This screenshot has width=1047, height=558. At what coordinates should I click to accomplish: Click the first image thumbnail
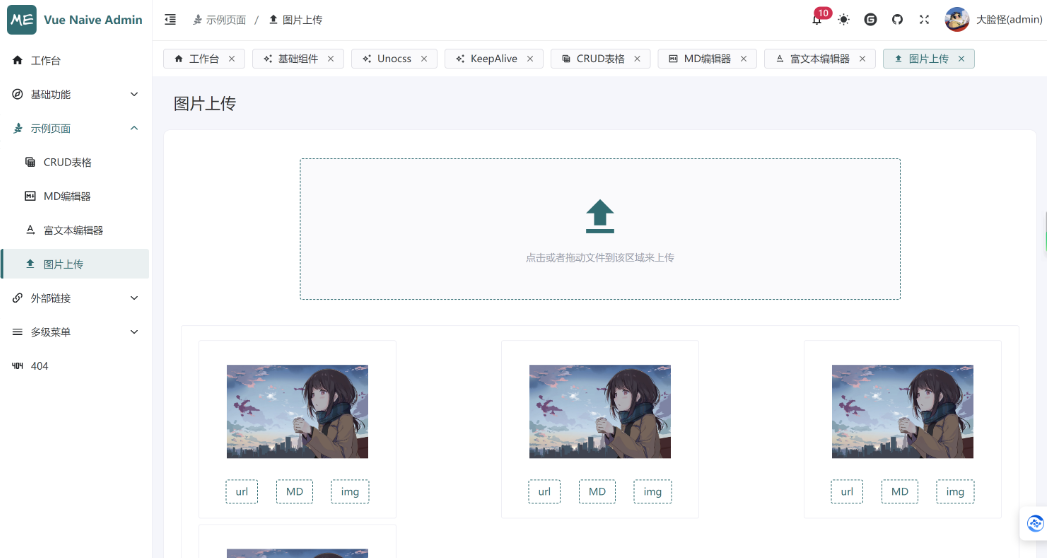tap(297, 411)
